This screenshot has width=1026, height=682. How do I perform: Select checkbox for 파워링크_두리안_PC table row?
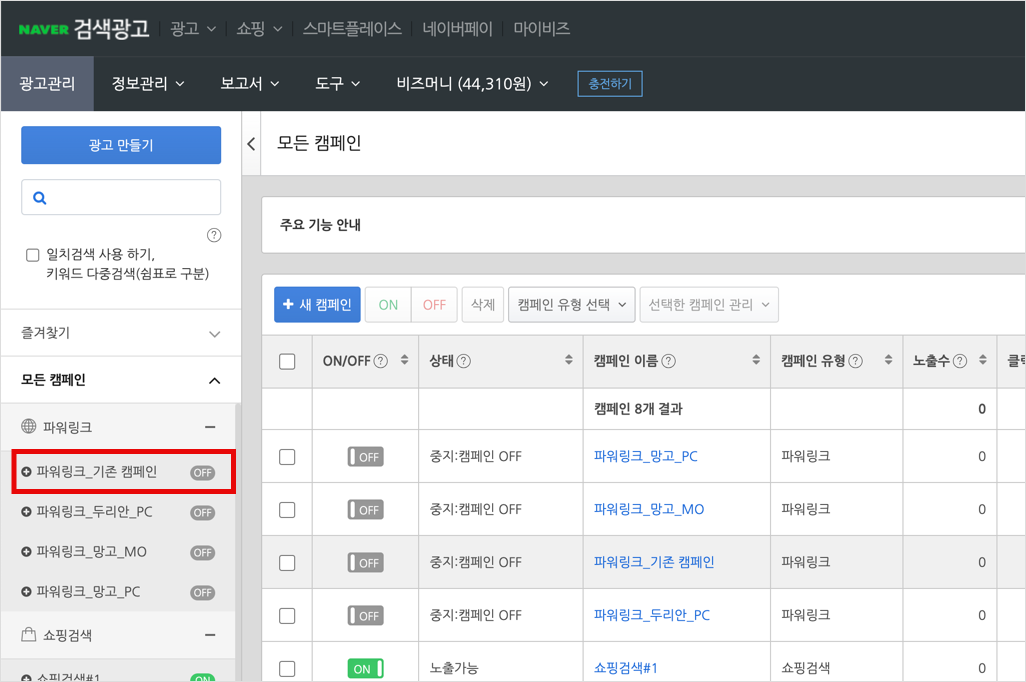287,616
